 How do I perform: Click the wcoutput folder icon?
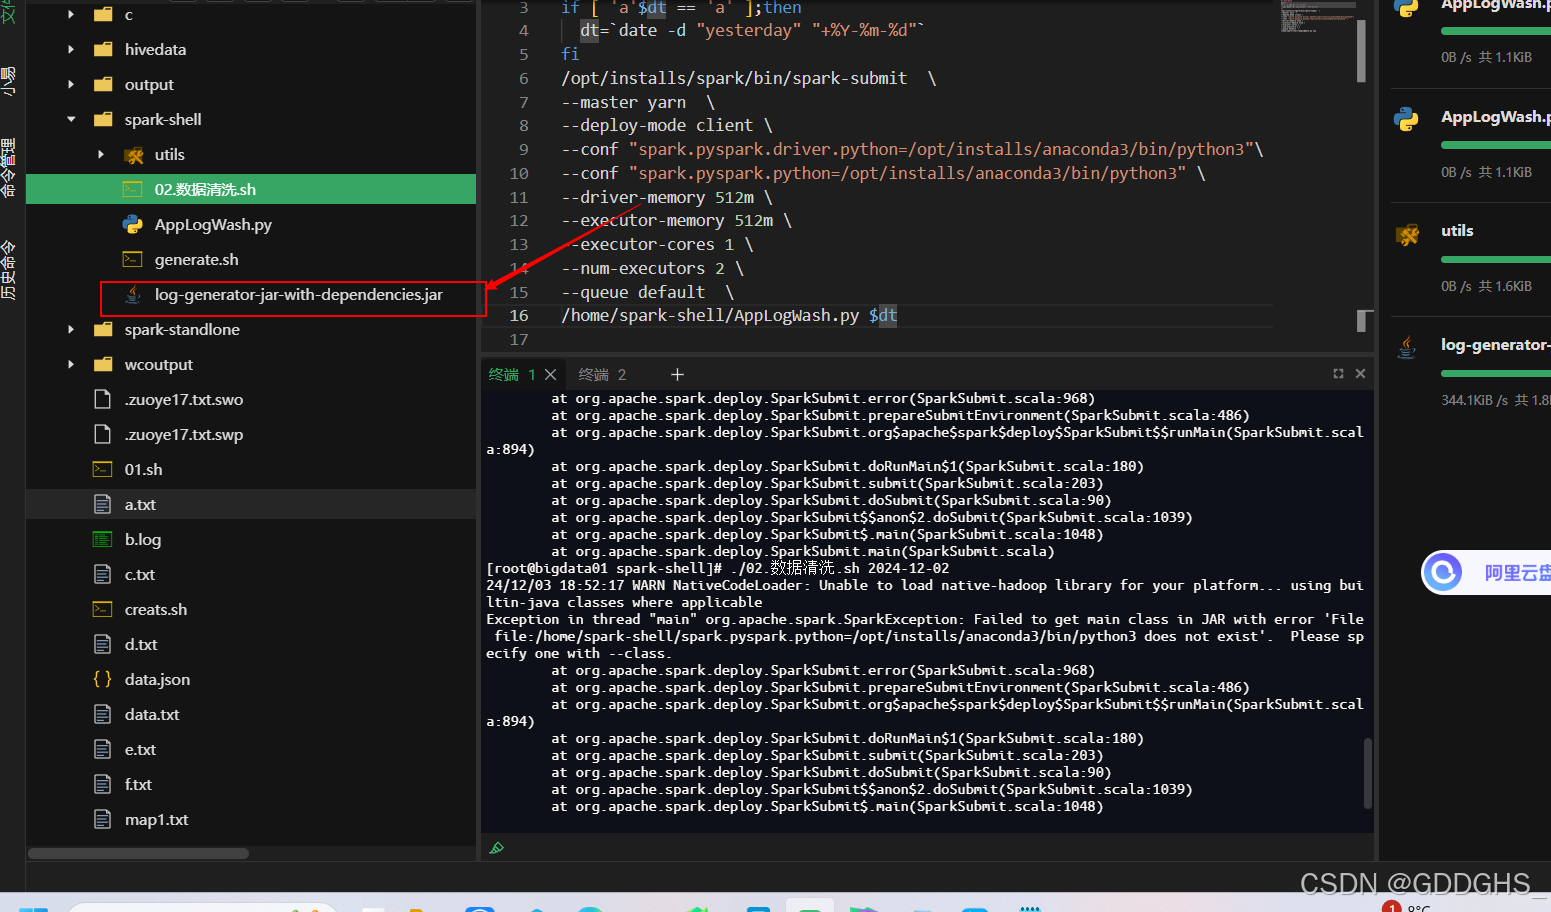(103, 364)
